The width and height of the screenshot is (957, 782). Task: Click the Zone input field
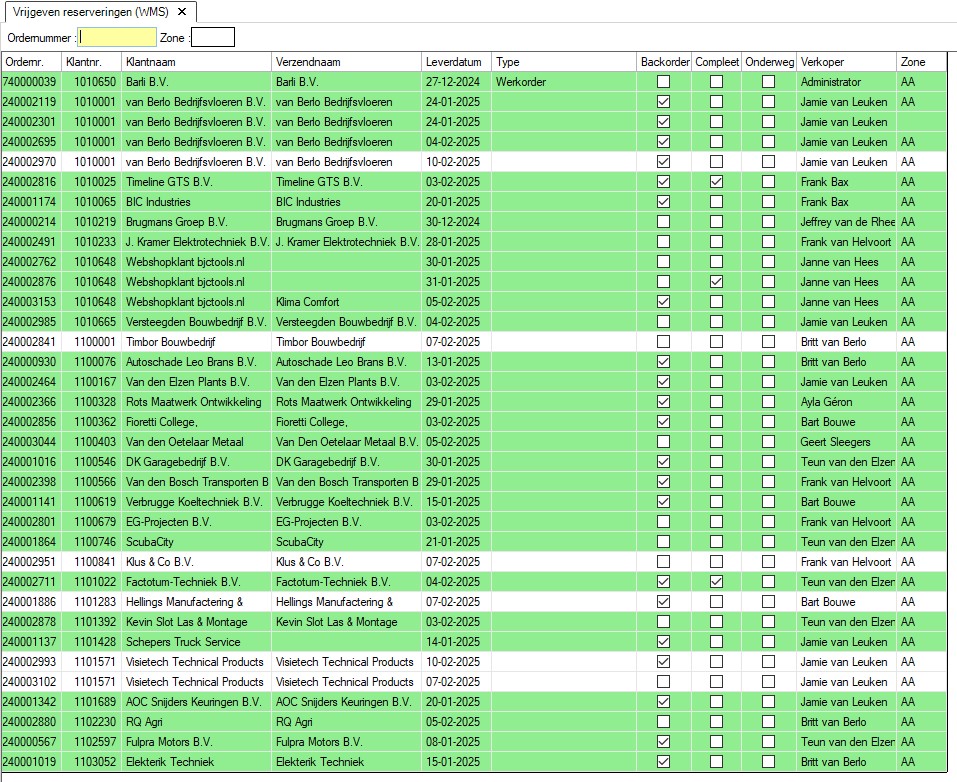point(212,37)
